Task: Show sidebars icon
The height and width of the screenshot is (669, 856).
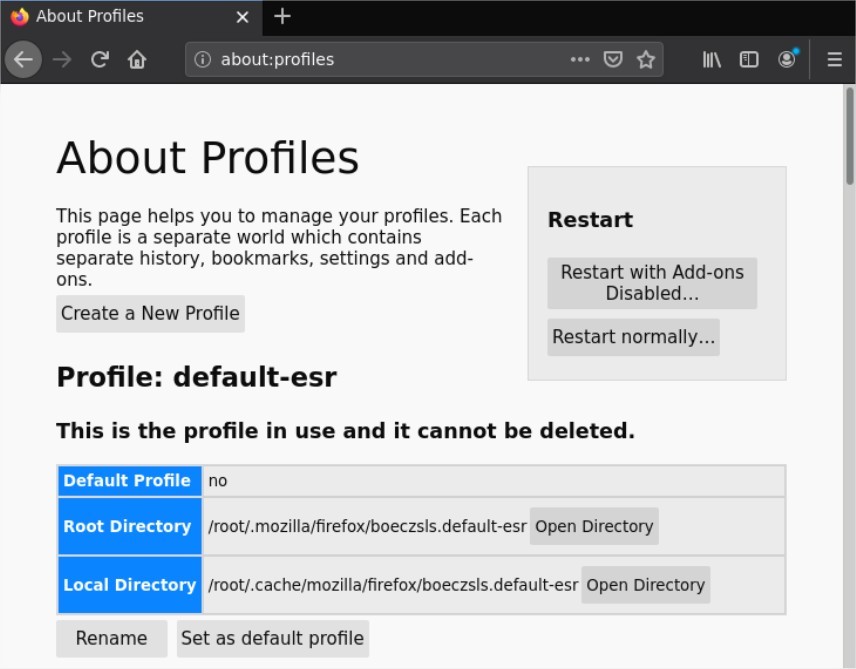Action: click(749, 59)
